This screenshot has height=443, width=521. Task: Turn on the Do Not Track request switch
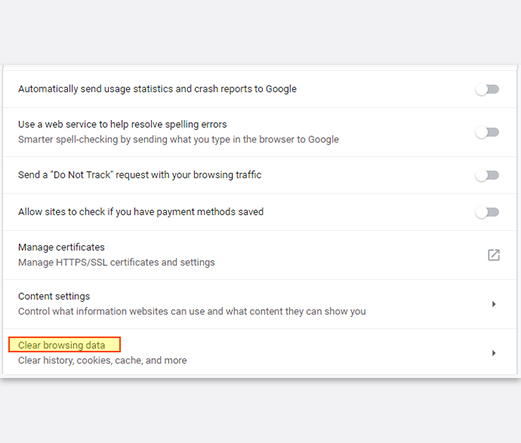coord(487,175)
